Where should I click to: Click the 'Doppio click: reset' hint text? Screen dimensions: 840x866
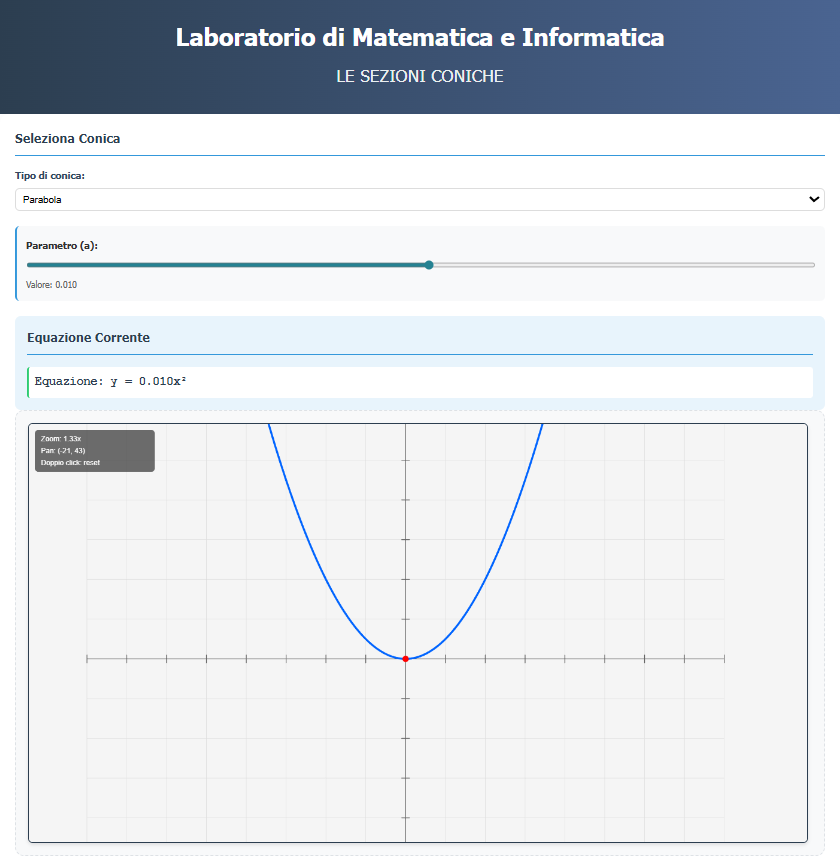pos(70,463)
